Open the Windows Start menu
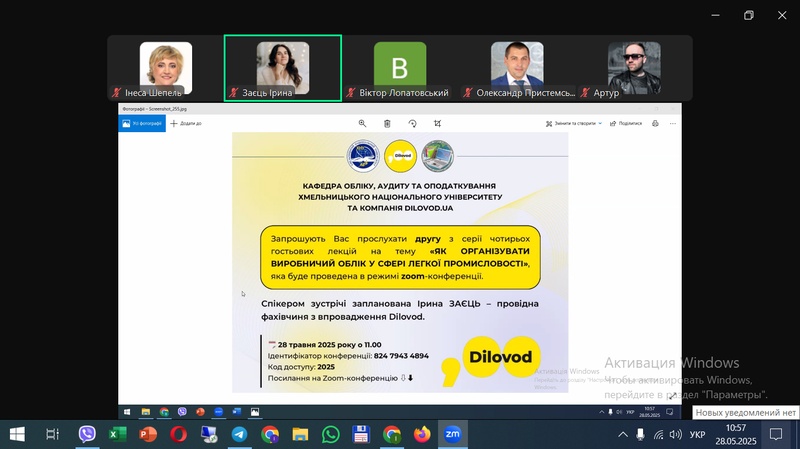This screenshot has width=800, height=449. 17,434
